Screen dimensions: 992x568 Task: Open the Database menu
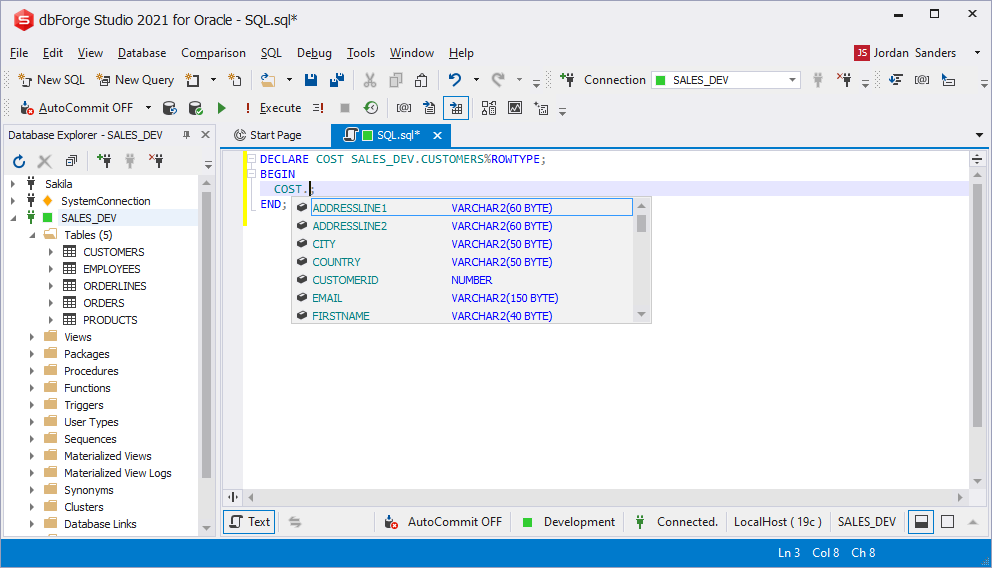(142, 53)
